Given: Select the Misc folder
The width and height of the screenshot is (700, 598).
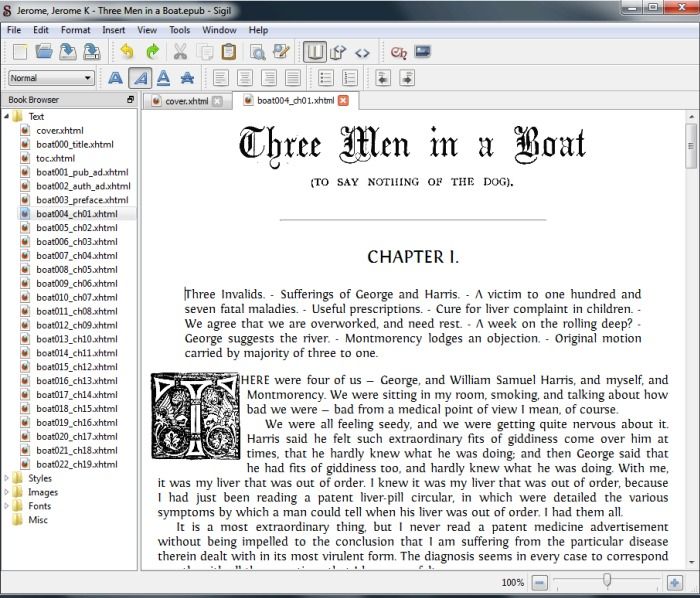Looking at the screenshot, I should [x=38, y=519].
